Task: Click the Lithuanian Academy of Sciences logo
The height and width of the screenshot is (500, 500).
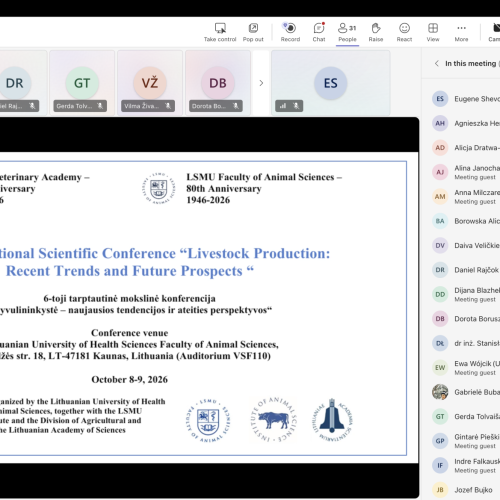Action: 332,419
